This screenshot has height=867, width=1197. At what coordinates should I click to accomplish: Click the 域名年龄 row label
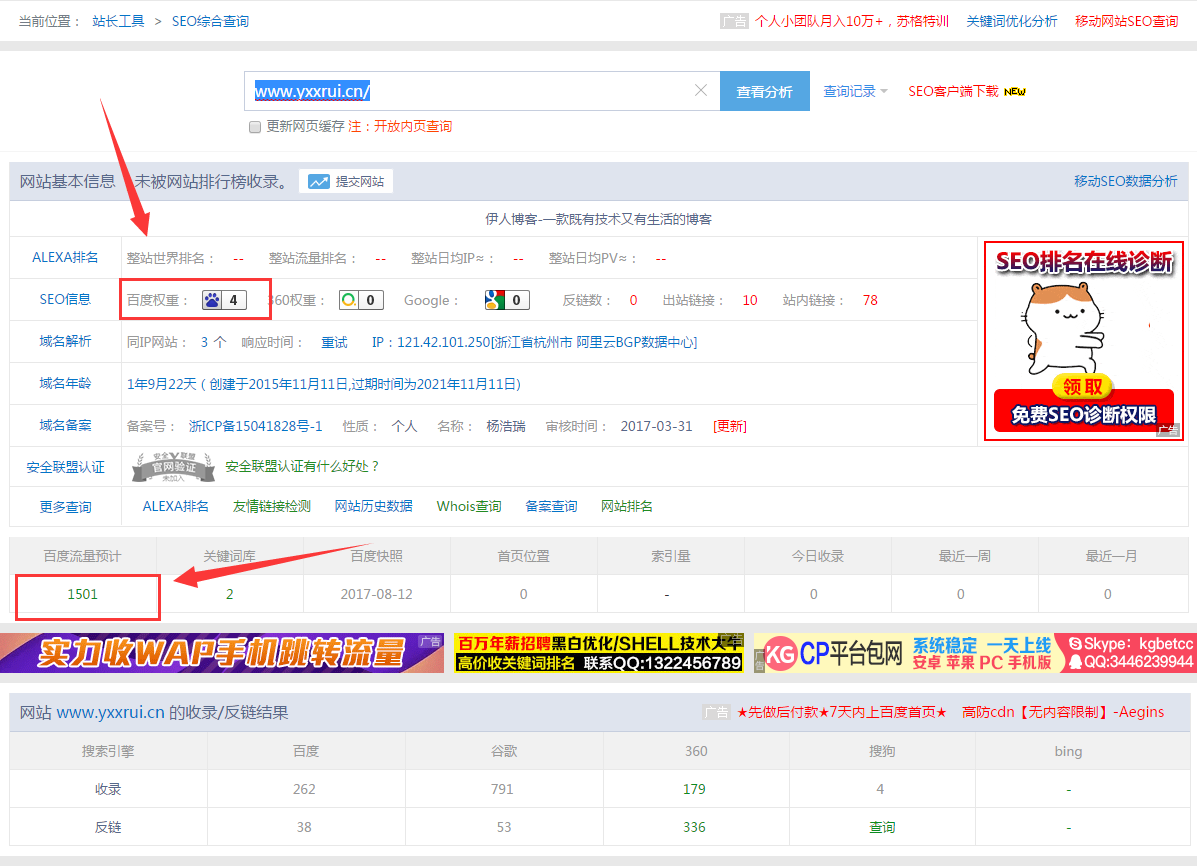click(x=65, y=383)
